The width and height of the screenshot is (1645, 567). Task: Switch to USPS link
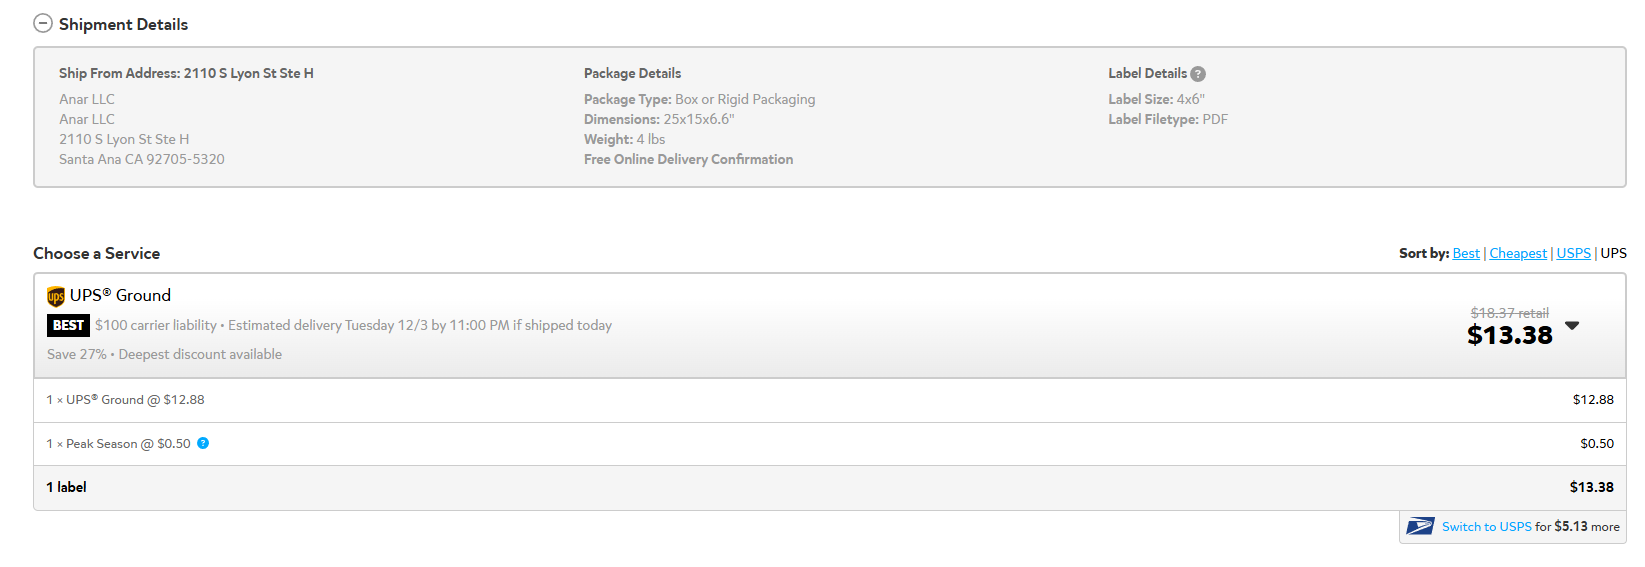coord(1486,526)
